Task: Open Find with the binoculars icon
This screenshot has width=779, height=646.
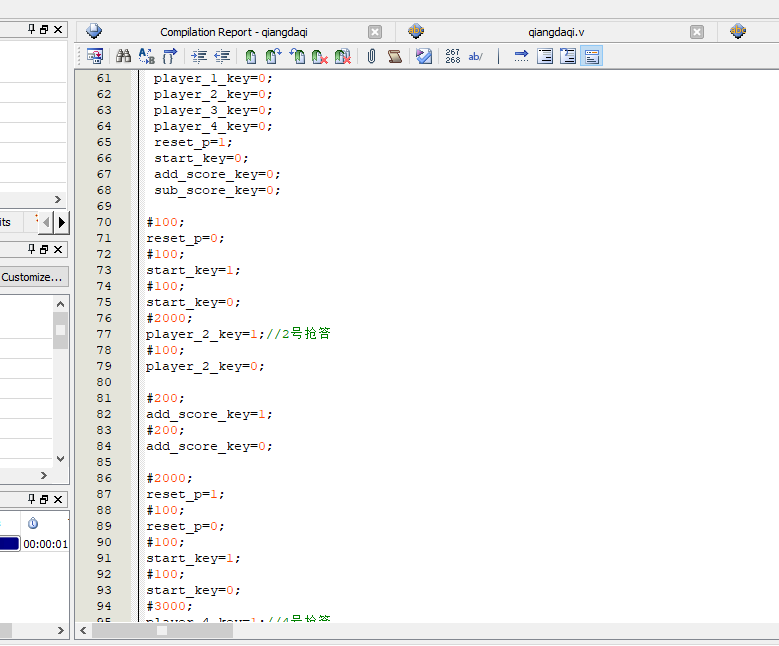Action: pyautogui.click(x=123, y=56)
